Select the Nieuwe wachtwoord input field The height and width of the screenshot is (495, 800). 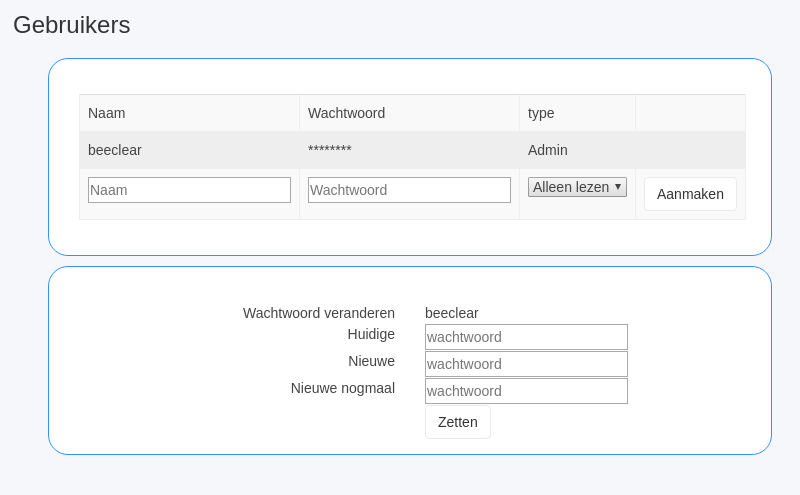tap(526, 364)
